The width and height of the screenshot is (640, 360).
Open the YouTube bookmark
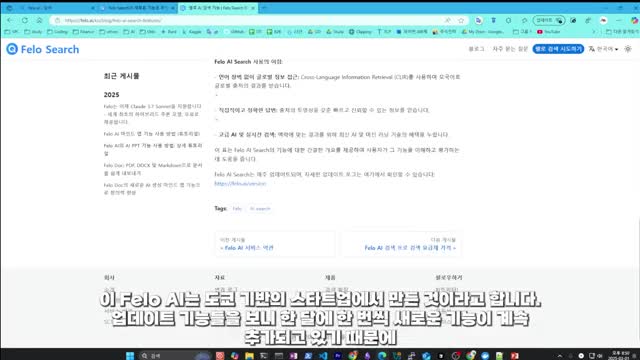click(x=549, y=32)
